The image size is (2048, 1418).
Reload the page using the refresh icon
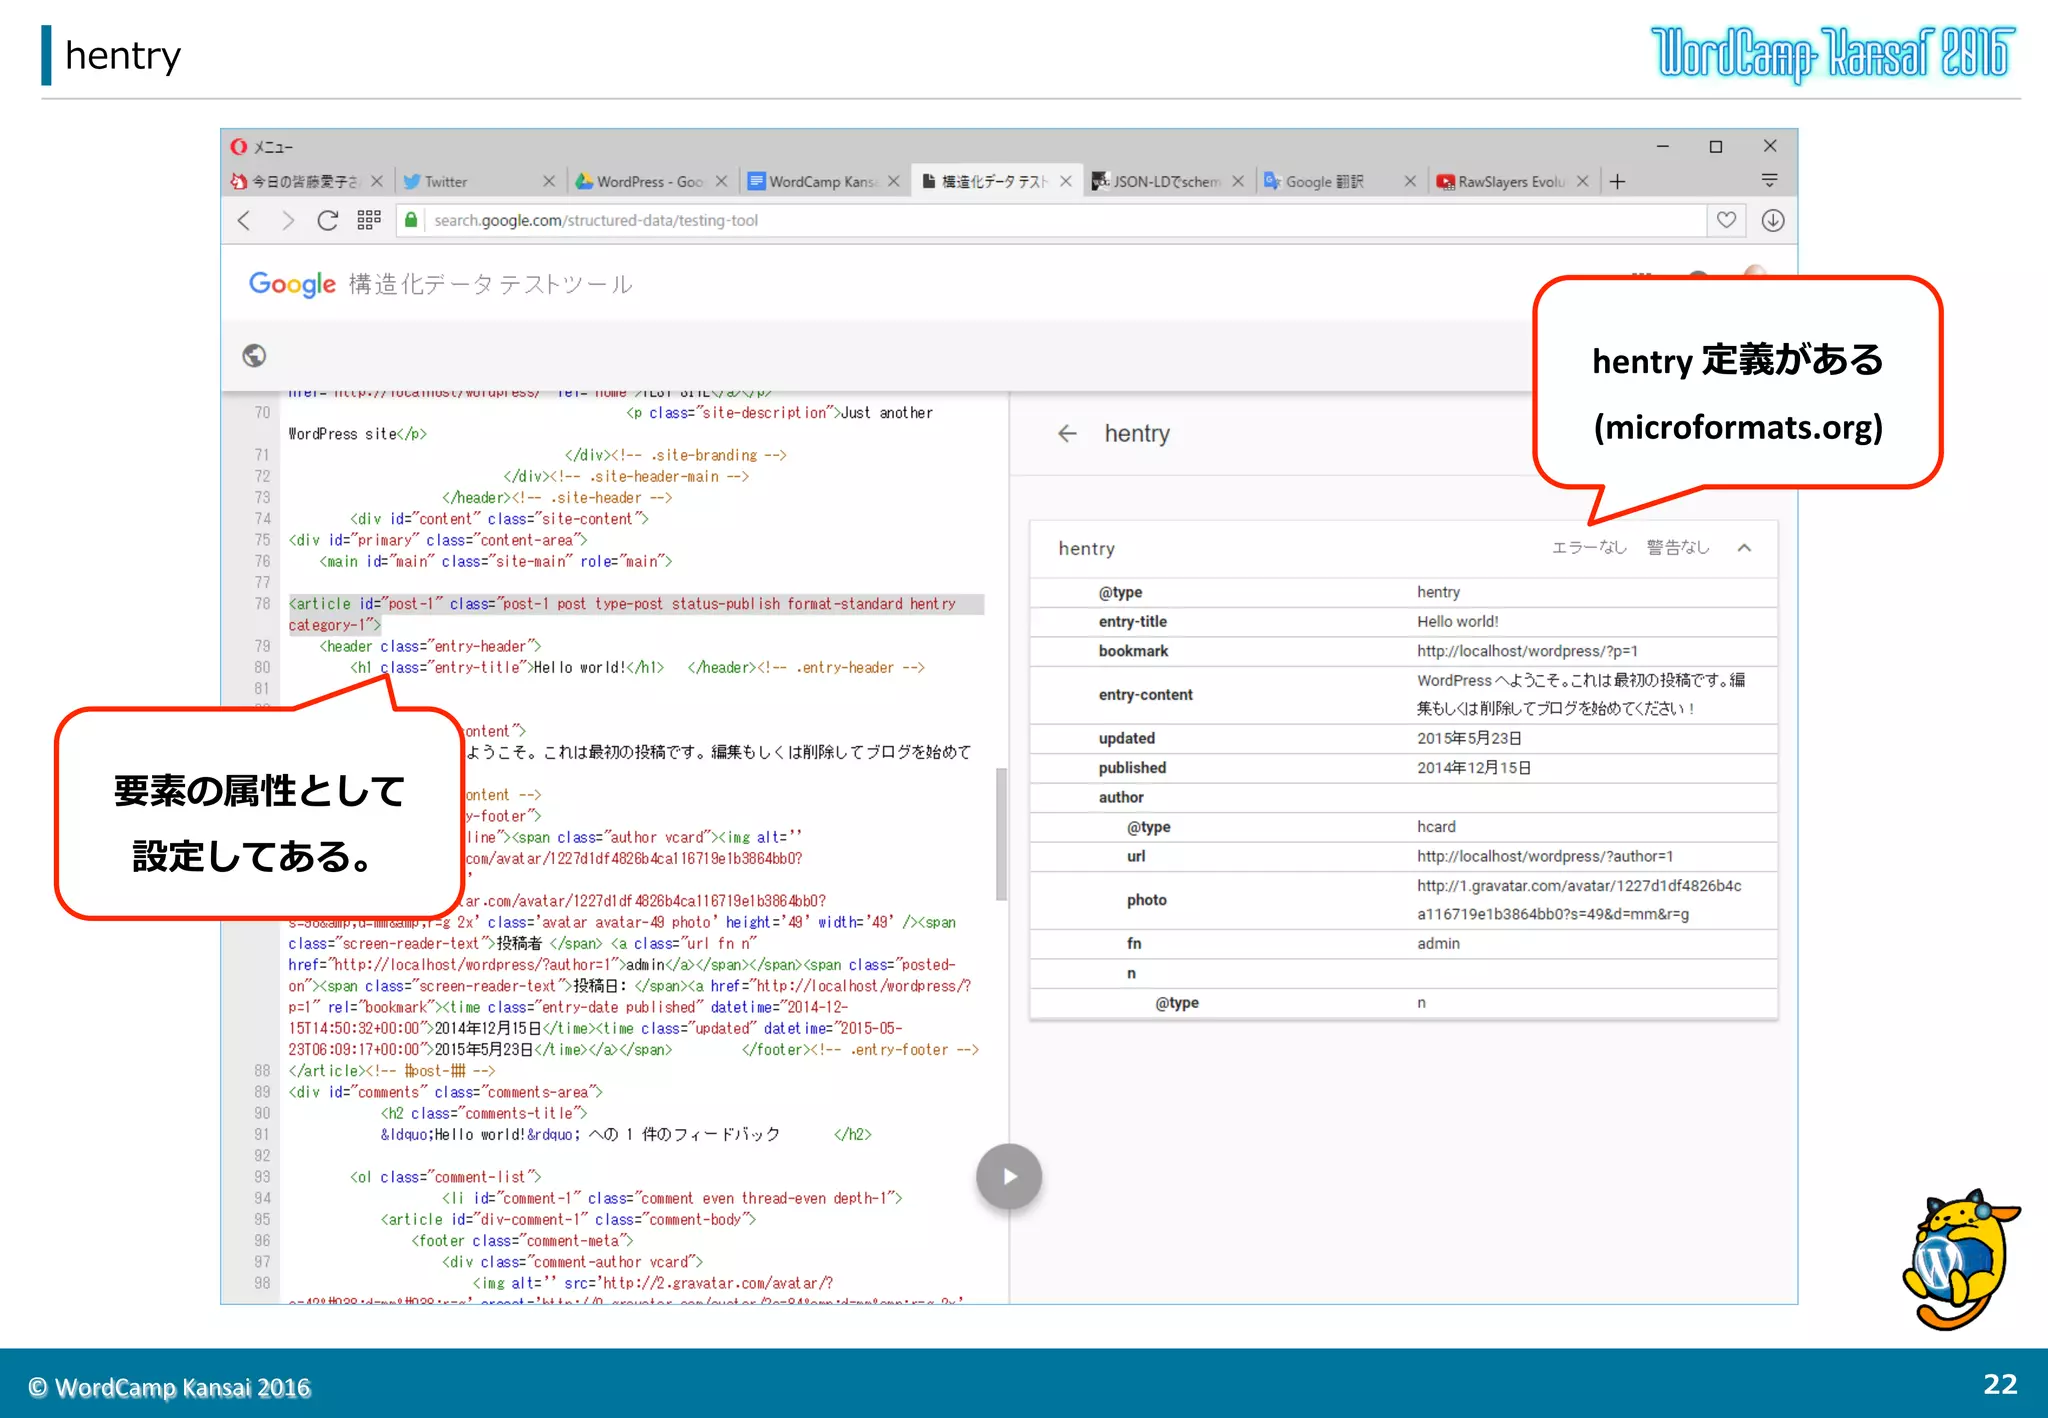click(x=327, y=220)
